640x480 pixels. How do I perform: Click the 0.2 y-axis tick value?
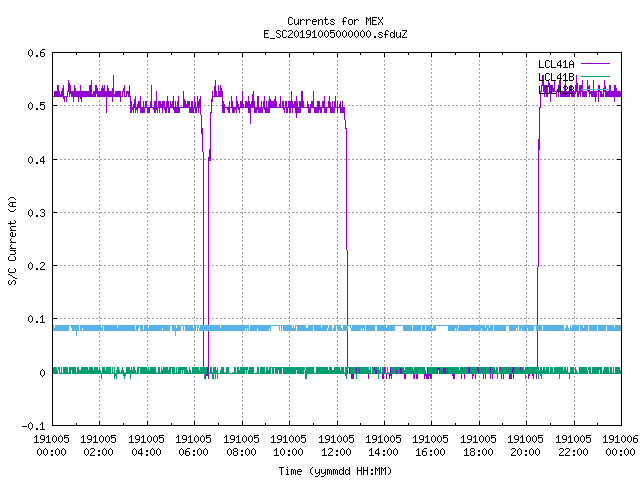tap(36, 266)
